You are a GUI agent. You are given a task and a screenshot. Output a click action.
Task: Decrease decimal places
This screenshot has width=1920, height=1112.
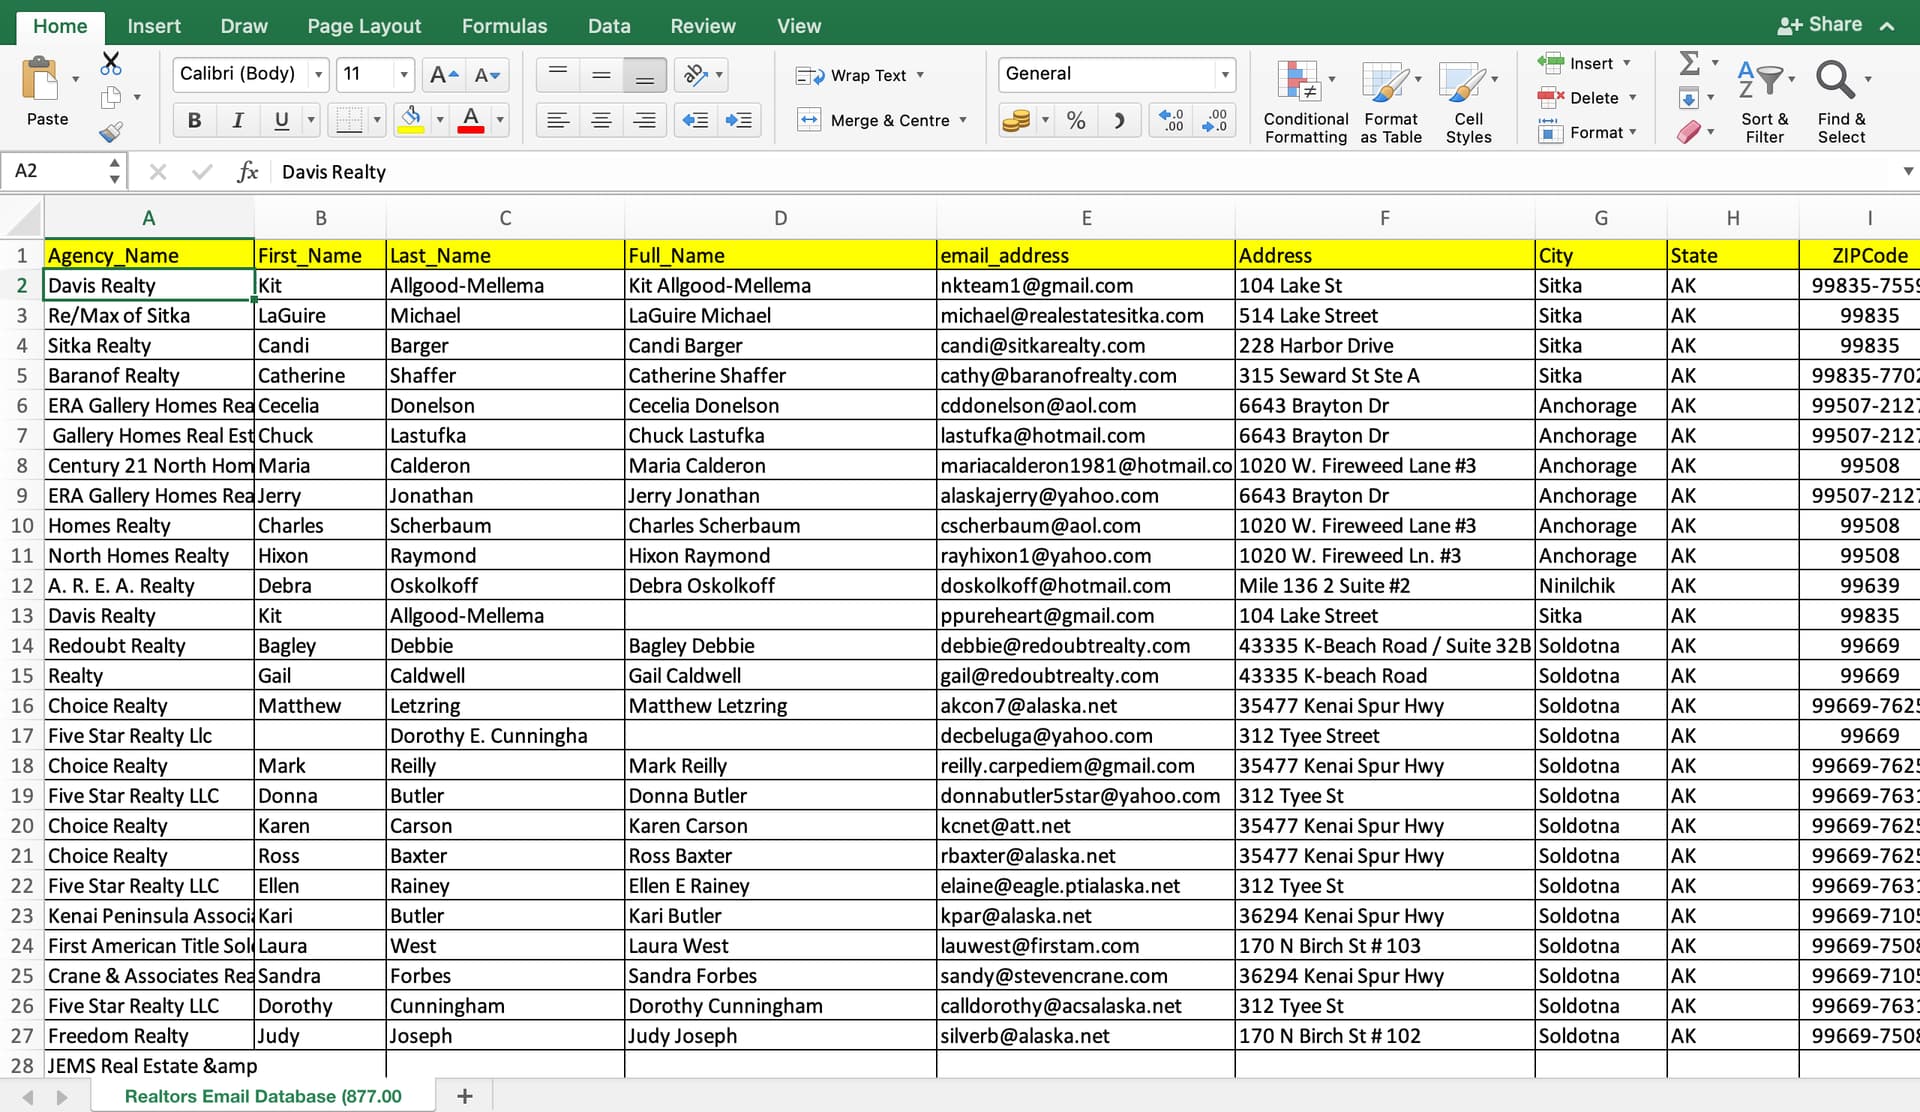(x=1215, y=121)
